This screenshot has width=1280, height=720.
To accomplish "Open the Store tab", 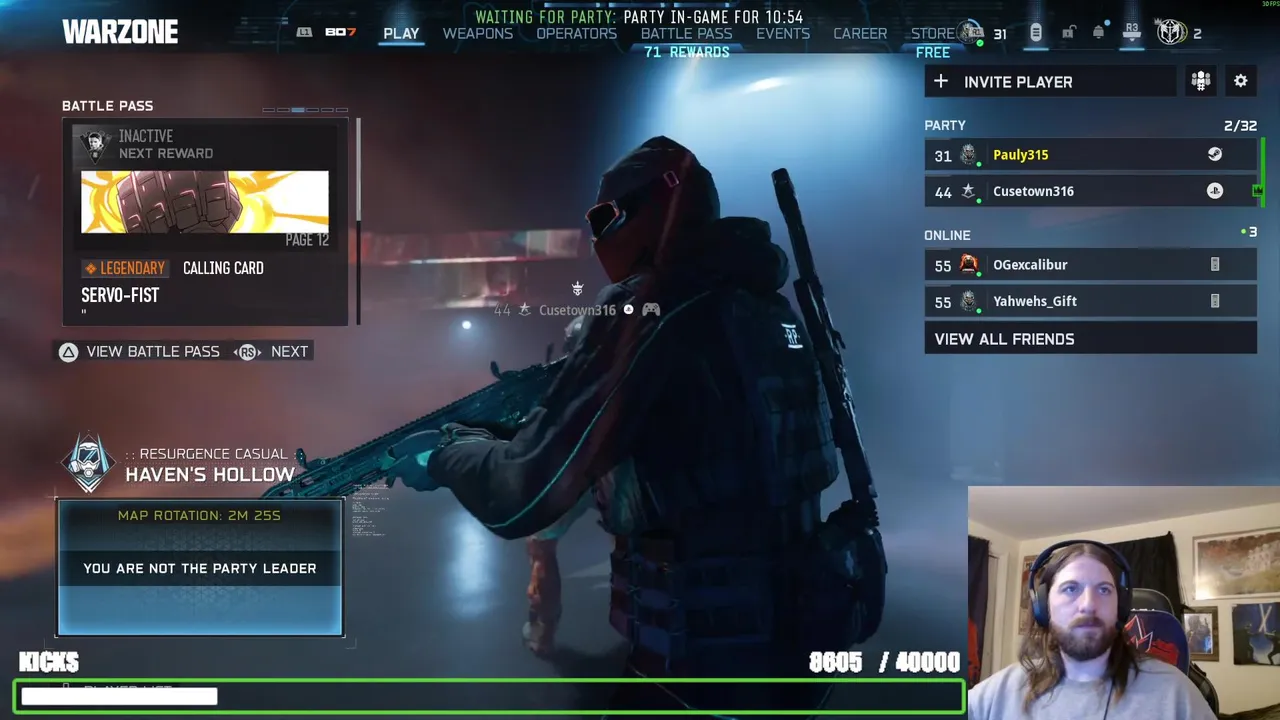I will coord(933,33).
